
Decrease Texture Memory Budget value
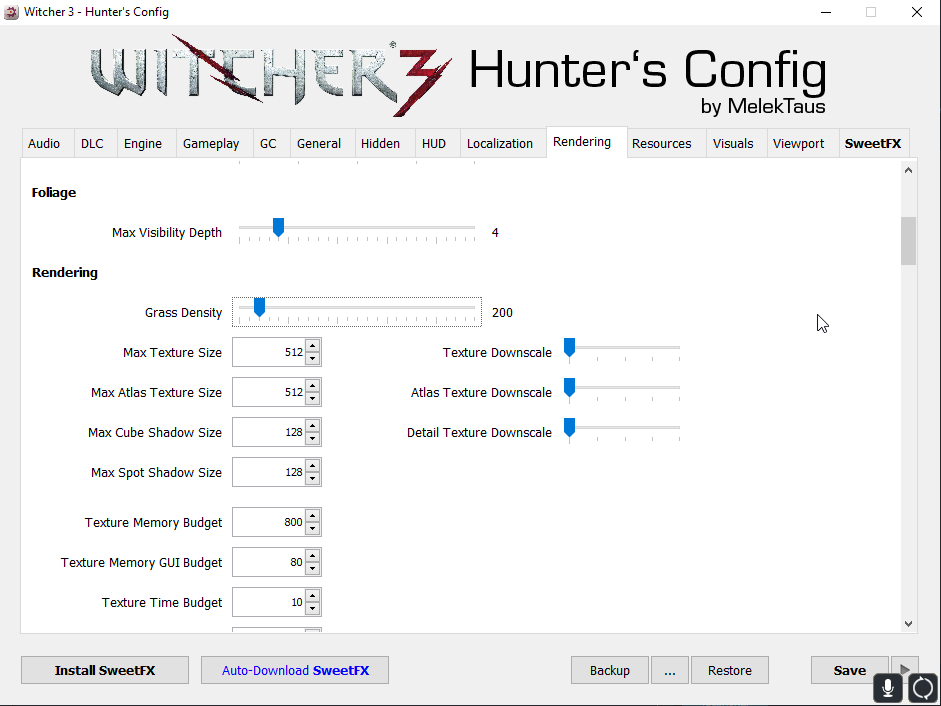click(312, 529)
